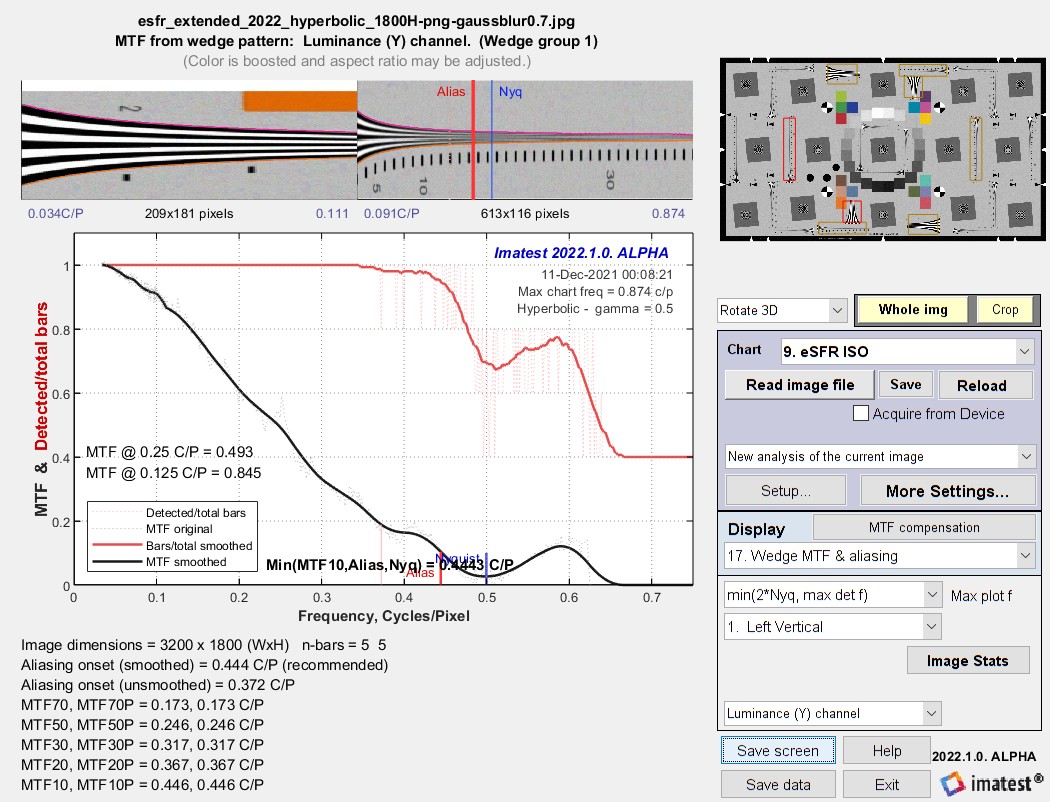Click the Imatest logo icon
Viewport: 1050px width, 802px height.
(x=952, y=784)
